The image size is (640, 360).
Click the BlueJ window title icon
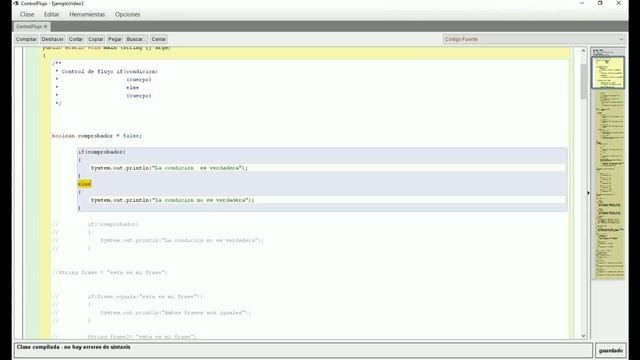click(x=16, y=3)
